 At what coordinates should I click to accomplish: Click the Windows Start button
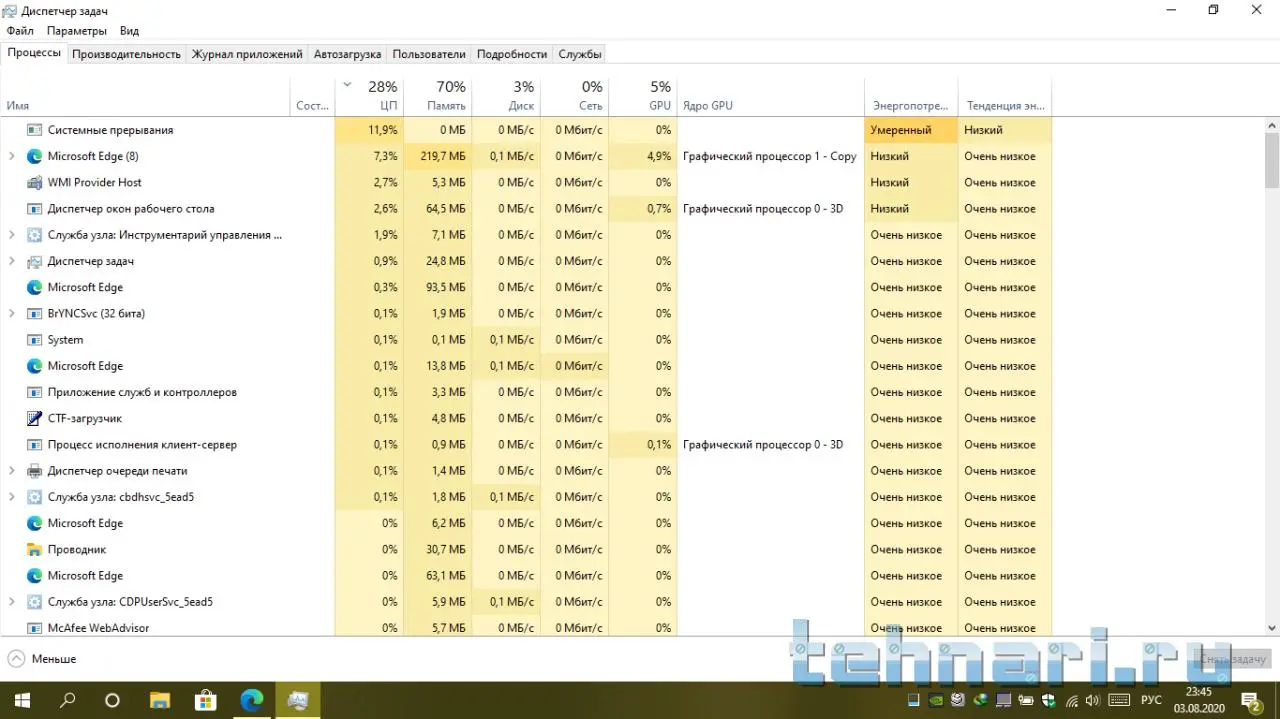pyautogui.click(x=21, y=700)
